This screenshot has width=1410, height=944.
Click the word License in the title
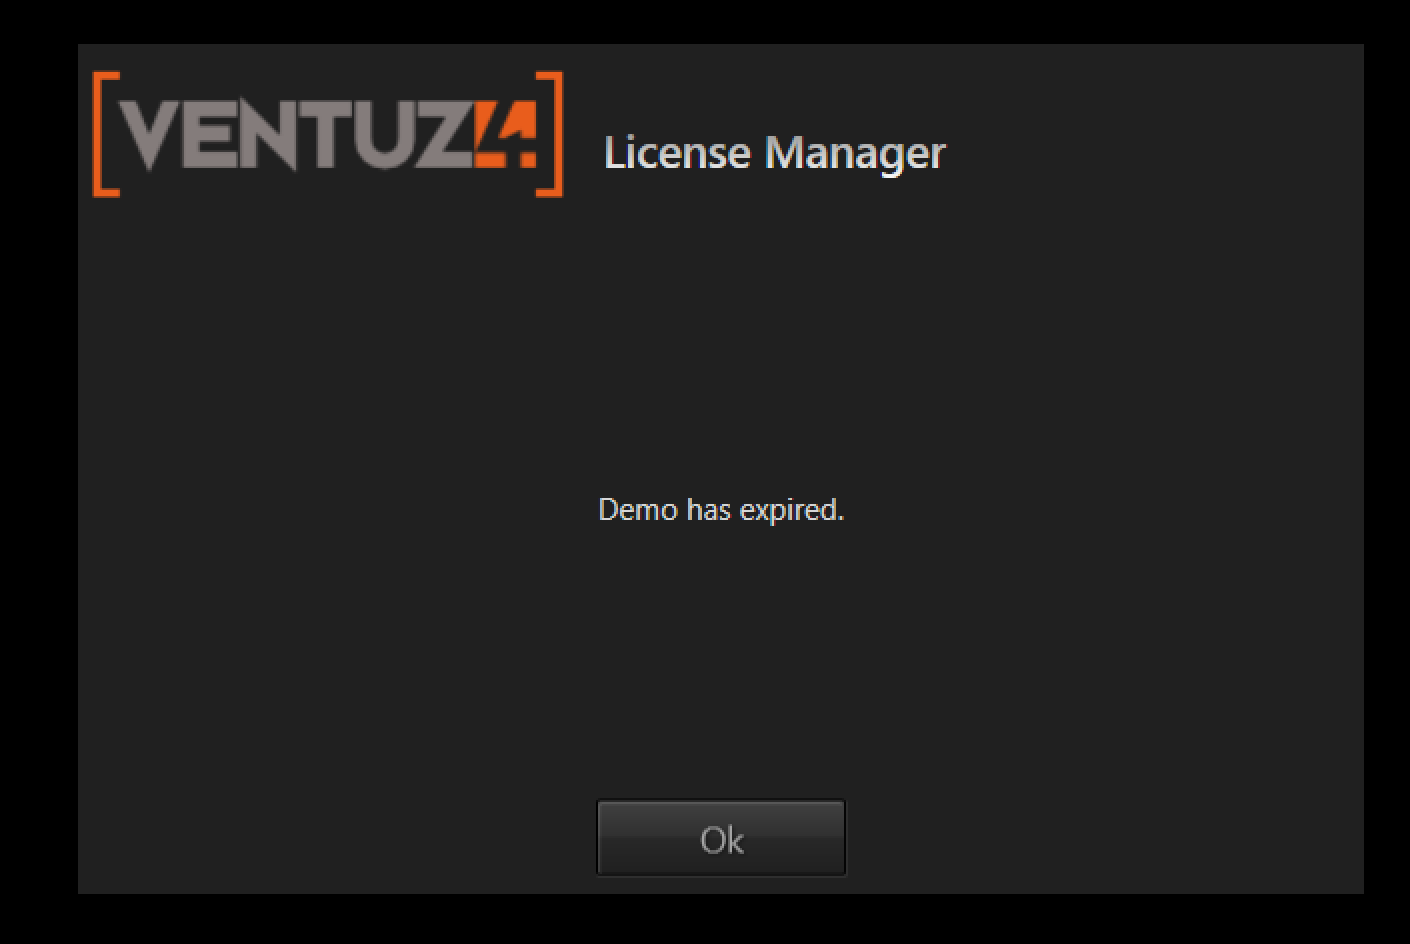(677, 153)
